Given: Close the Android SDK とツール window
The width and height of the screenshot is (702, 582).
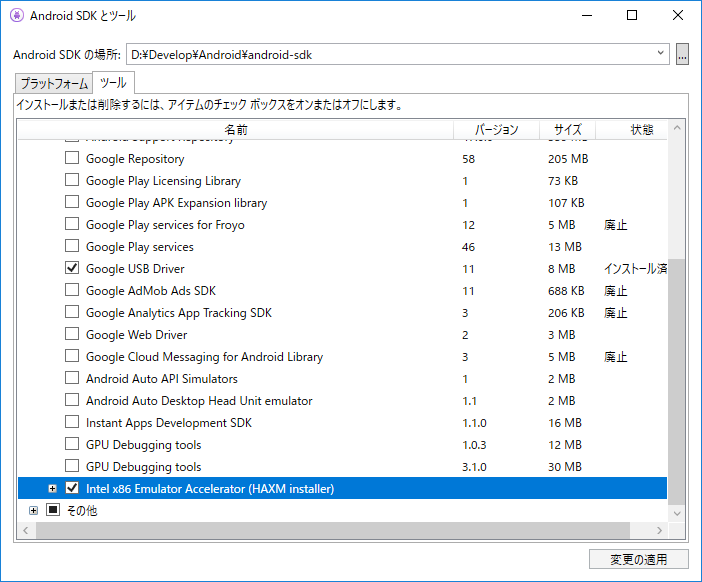Looking at the screenshot, I should [x=677, y=15].
